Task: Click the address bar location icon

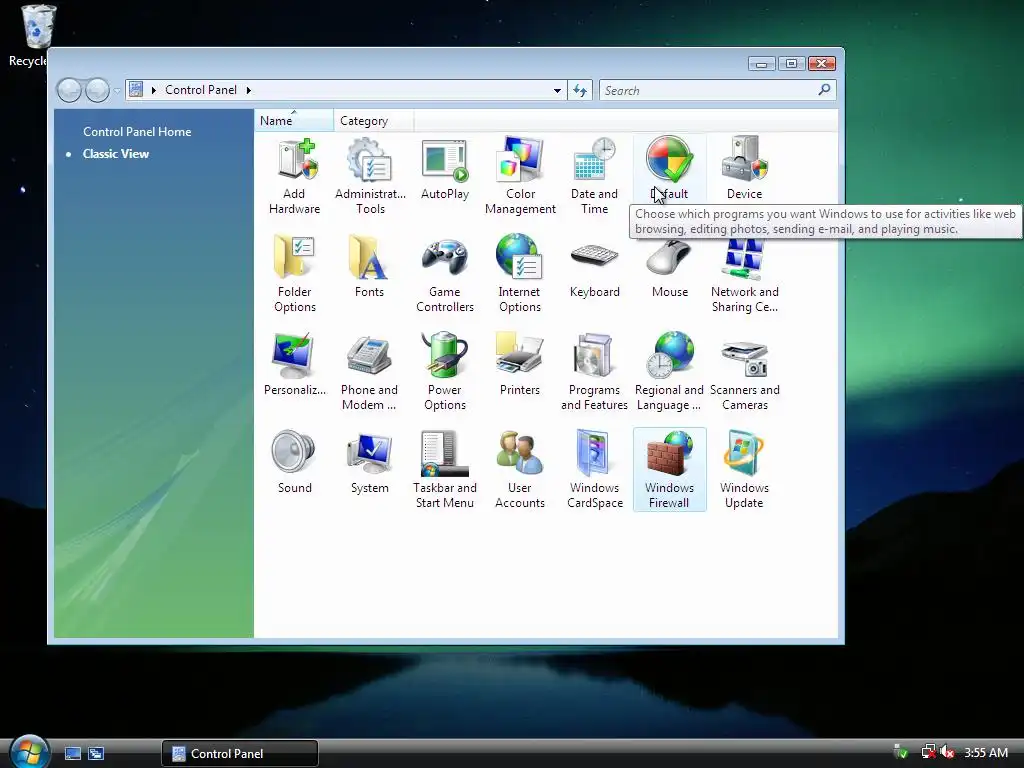Action: pos(136,90)
